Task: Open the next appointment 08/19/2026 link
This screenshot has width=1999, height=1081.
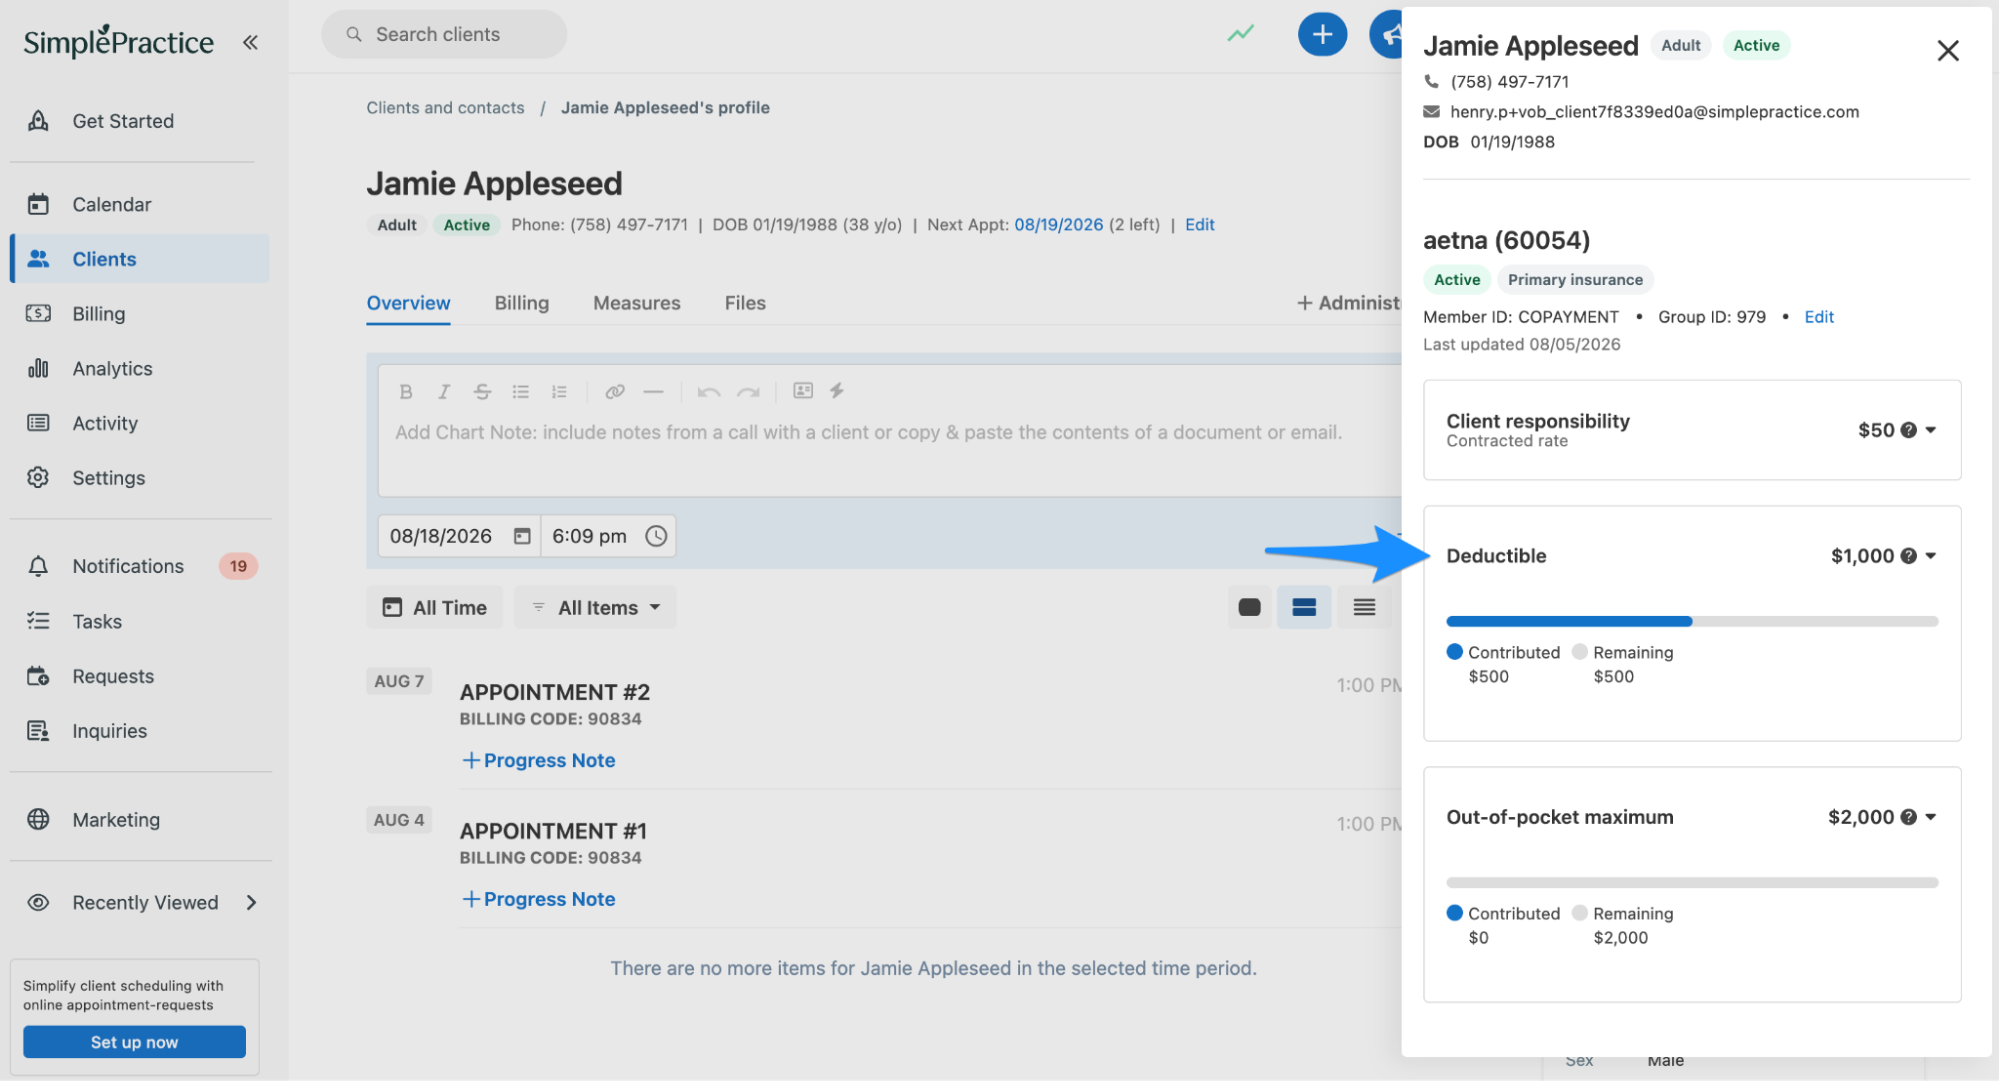Action: click(1059, 225)
